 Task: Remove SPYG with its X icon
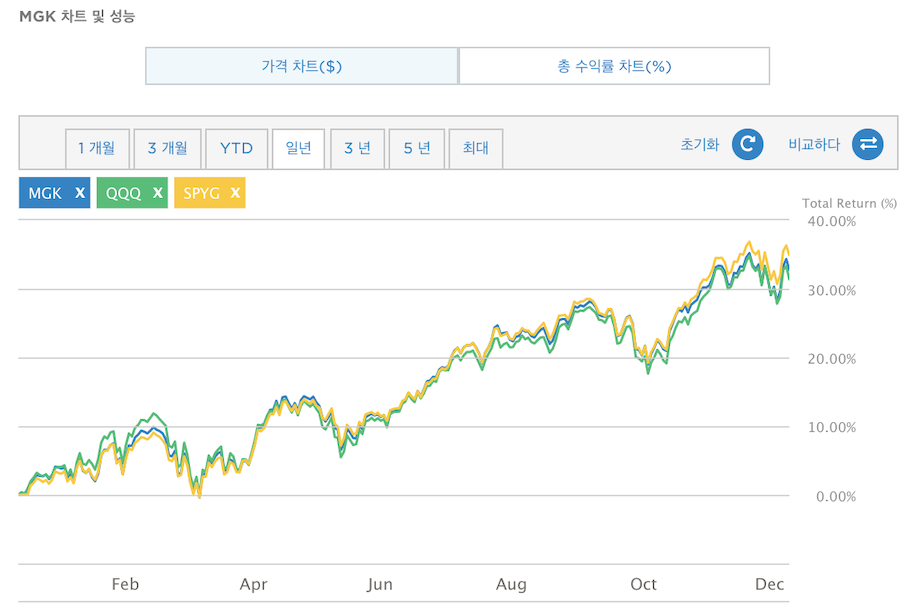tap(235, 193)
